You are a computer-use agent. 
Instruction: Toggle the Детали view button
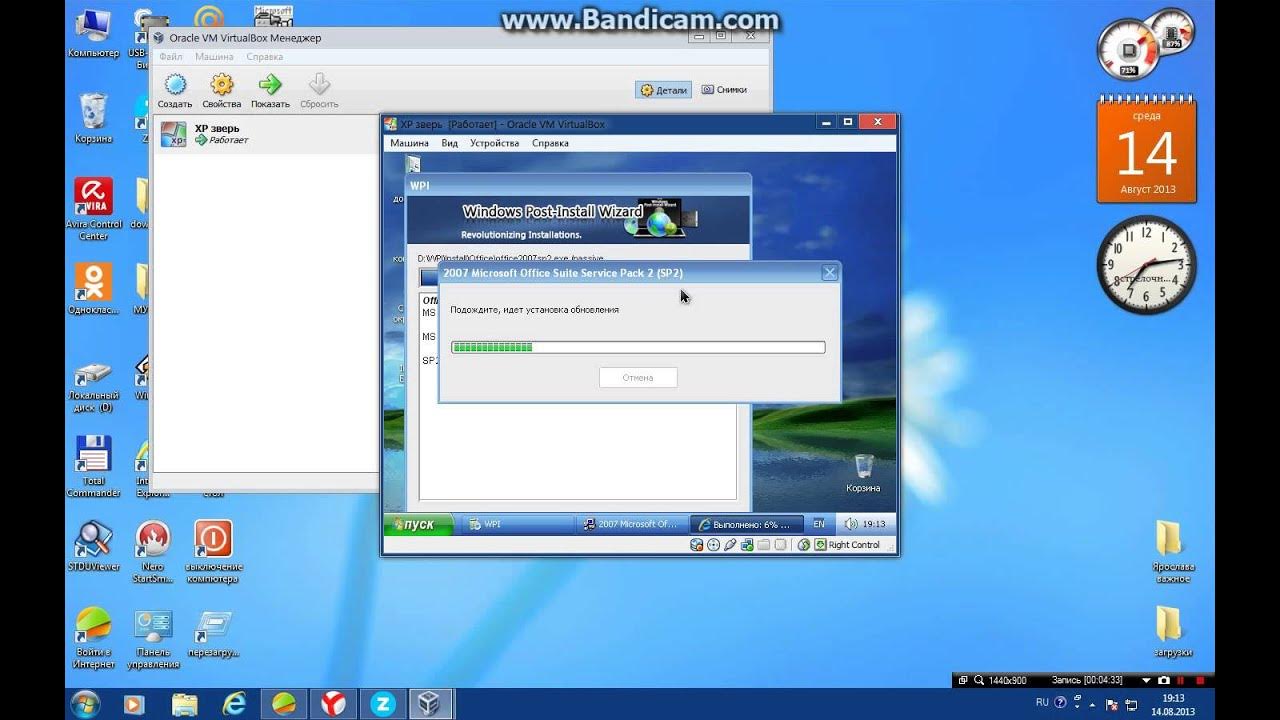pos(664,90)
